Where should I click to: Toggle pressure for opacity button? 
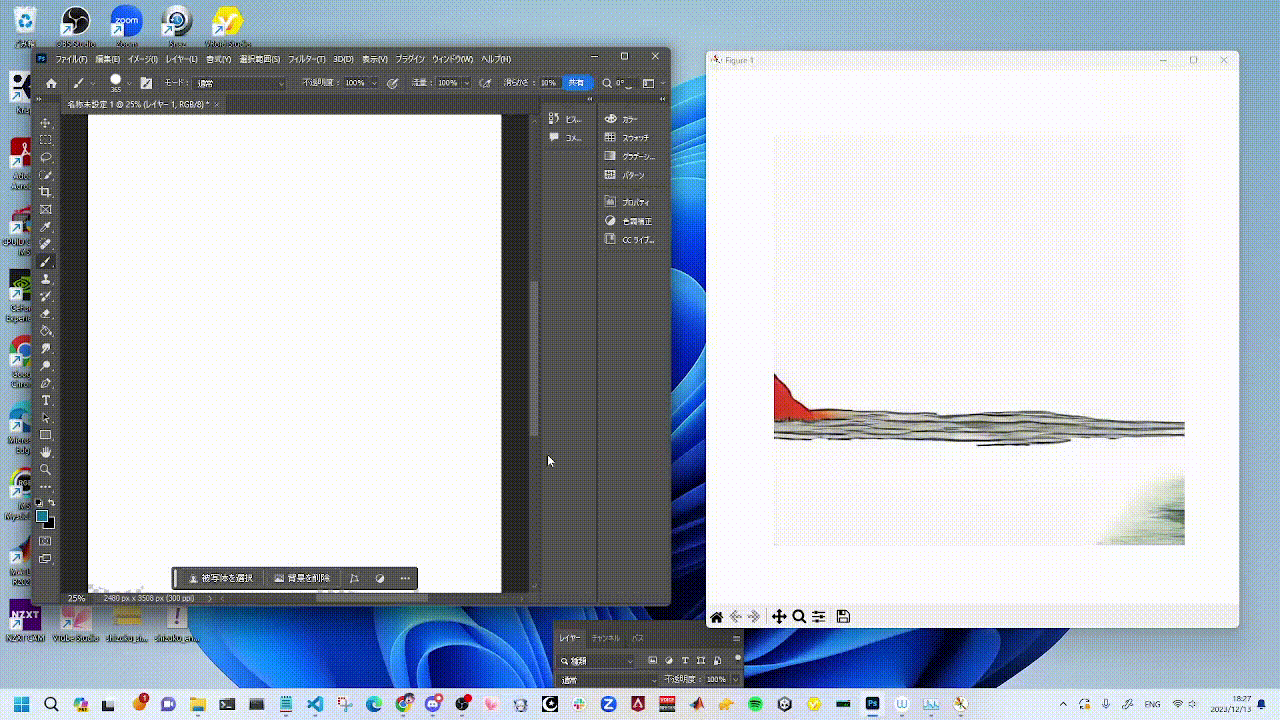coord(393,83)
